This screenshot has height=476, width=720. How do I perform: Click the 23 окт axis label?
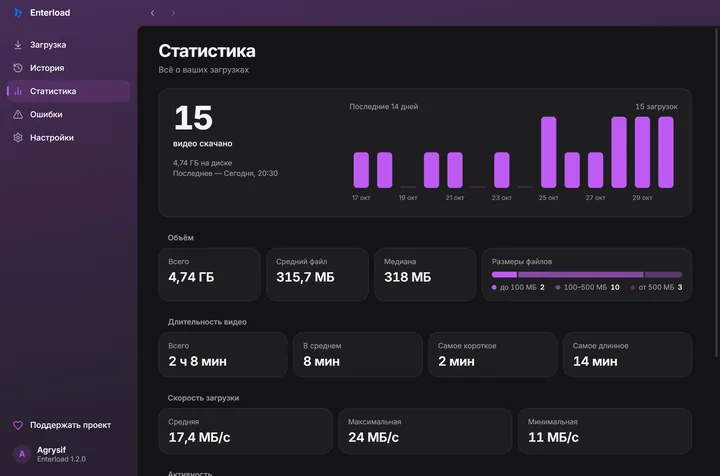501,198
